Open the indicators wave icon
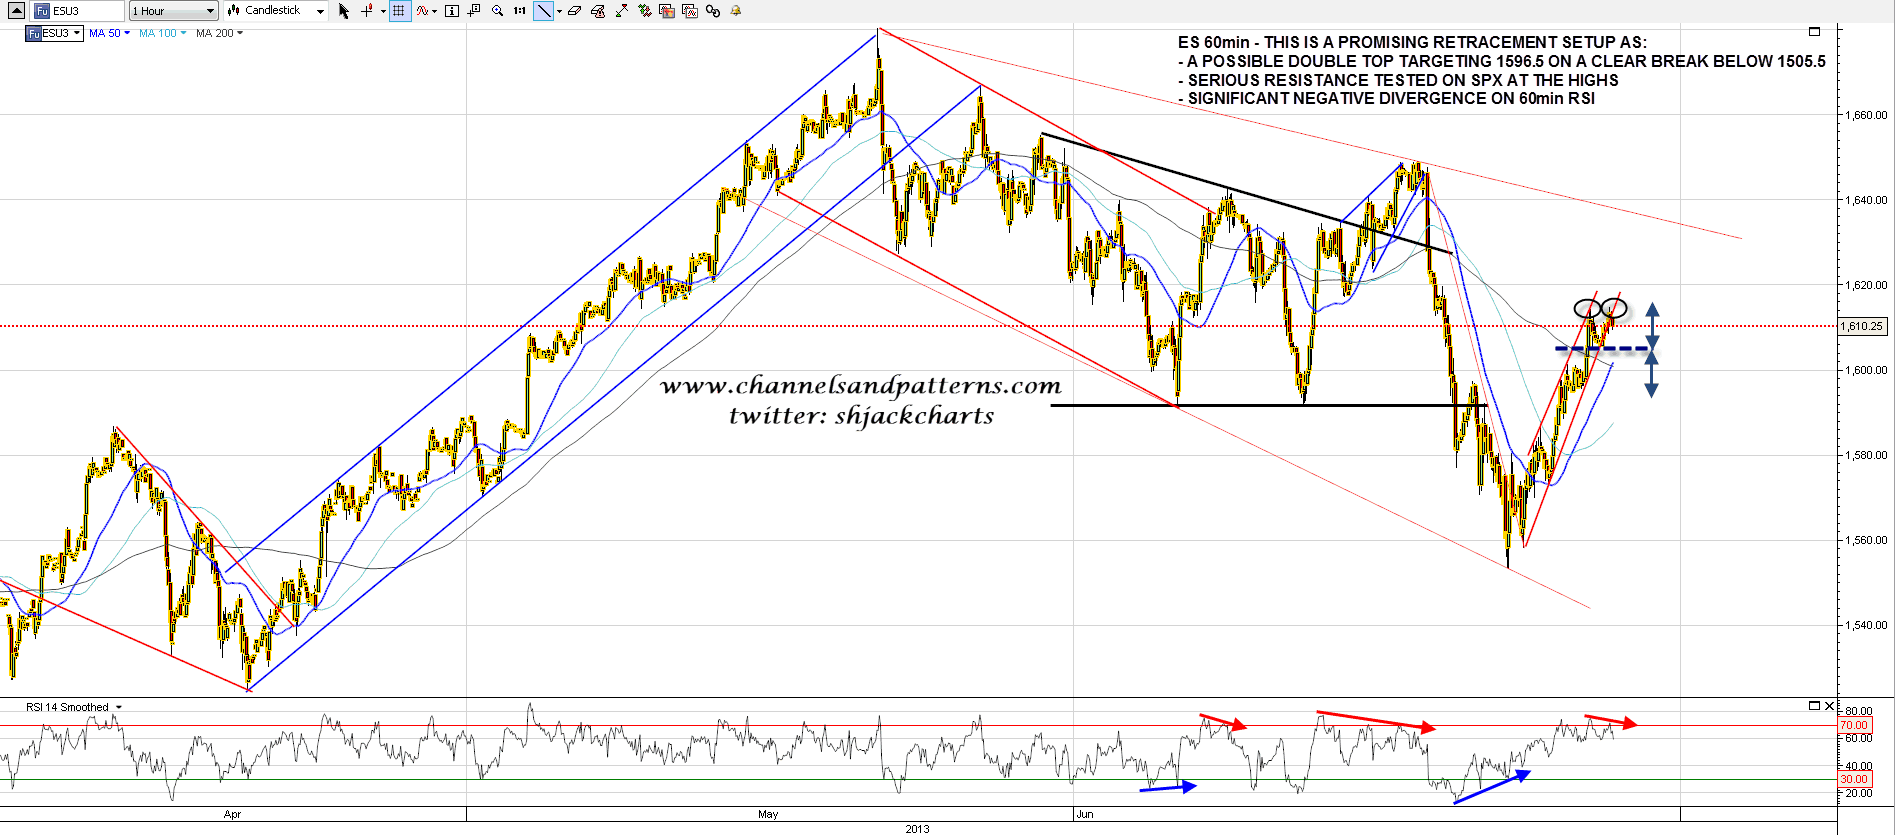Viewport: 1895px width, 835px height. point(424,11)
